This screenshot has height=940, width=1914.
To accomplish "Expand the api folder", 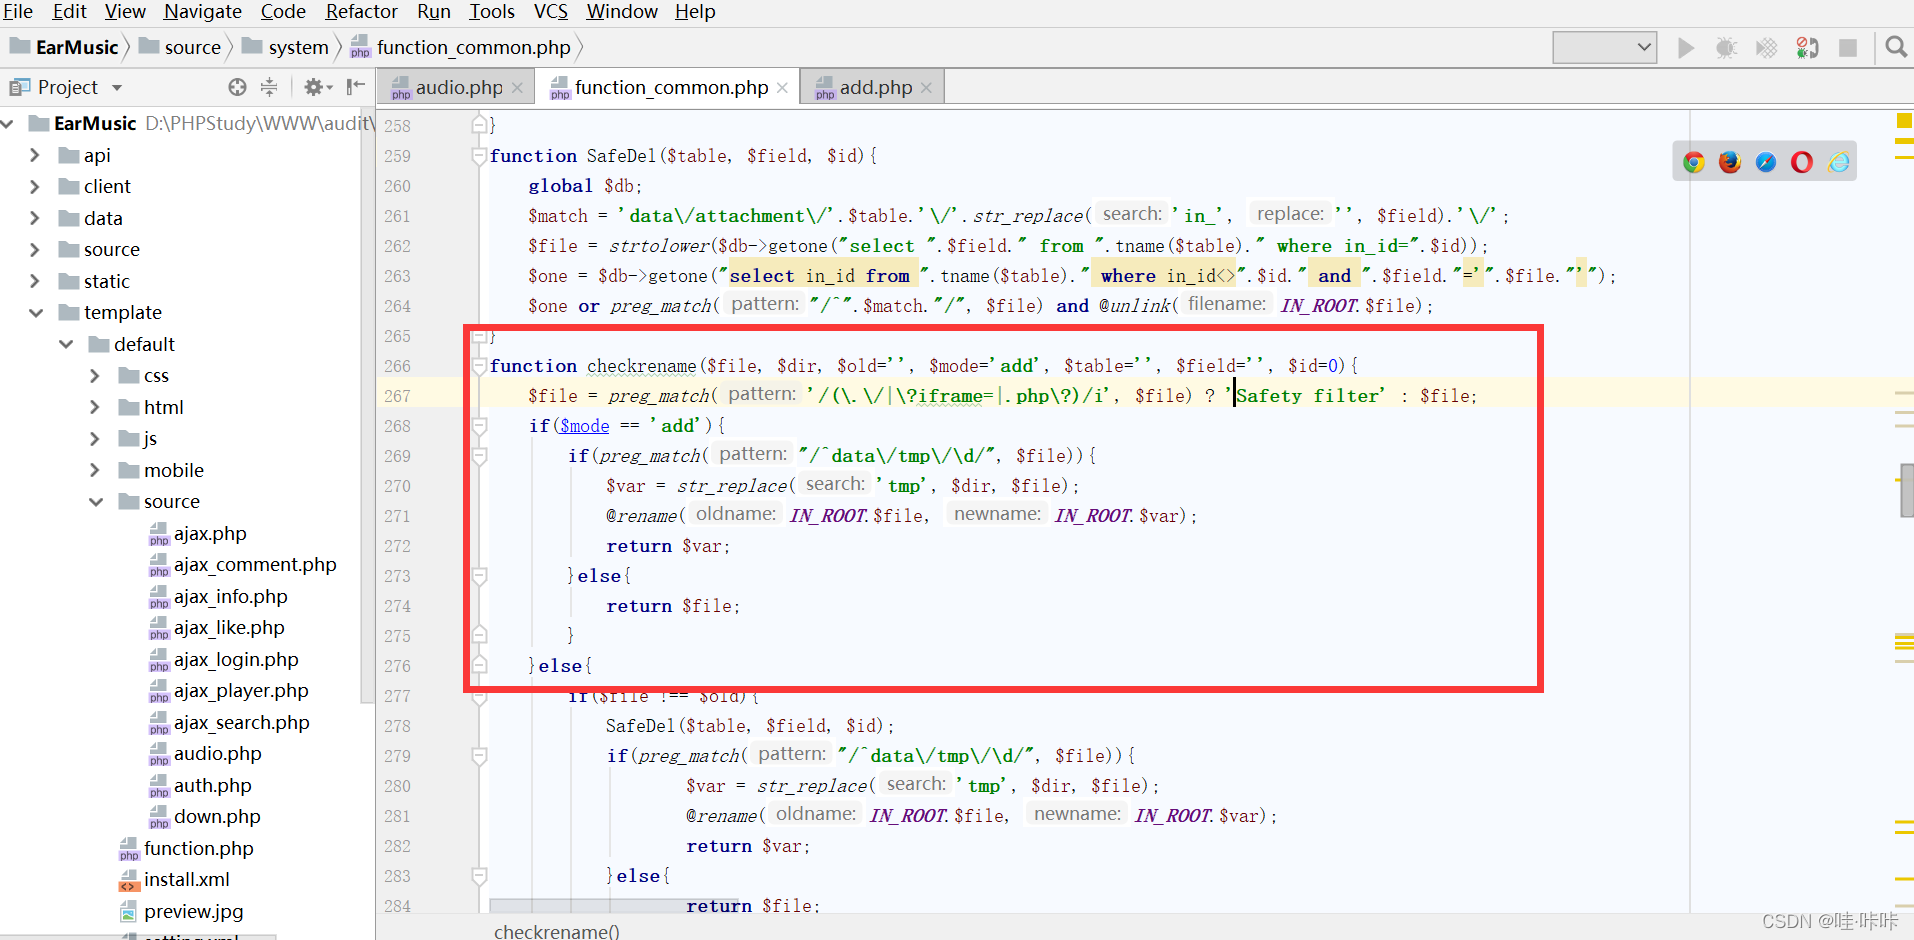I will 35,155.
